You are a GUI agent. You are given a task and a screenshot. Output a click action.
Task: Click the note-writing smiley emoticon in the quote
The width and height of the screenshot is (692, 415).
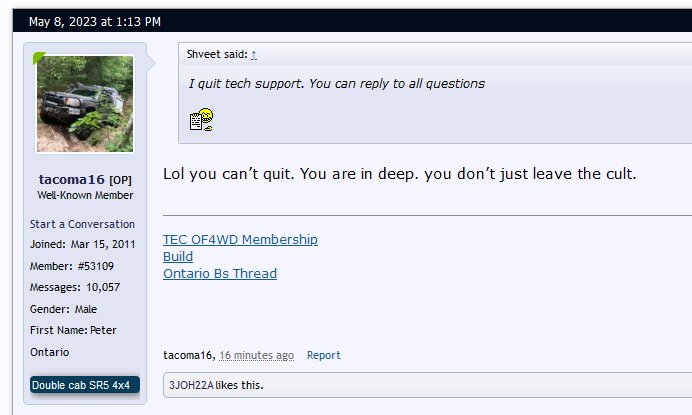(x=201, y=120)
